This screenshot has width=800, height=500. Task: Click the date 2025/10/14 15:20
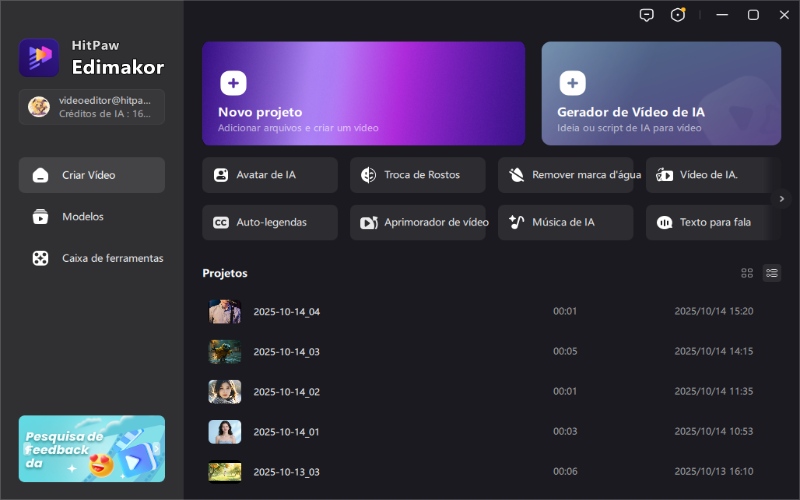(x=714, y=311)
